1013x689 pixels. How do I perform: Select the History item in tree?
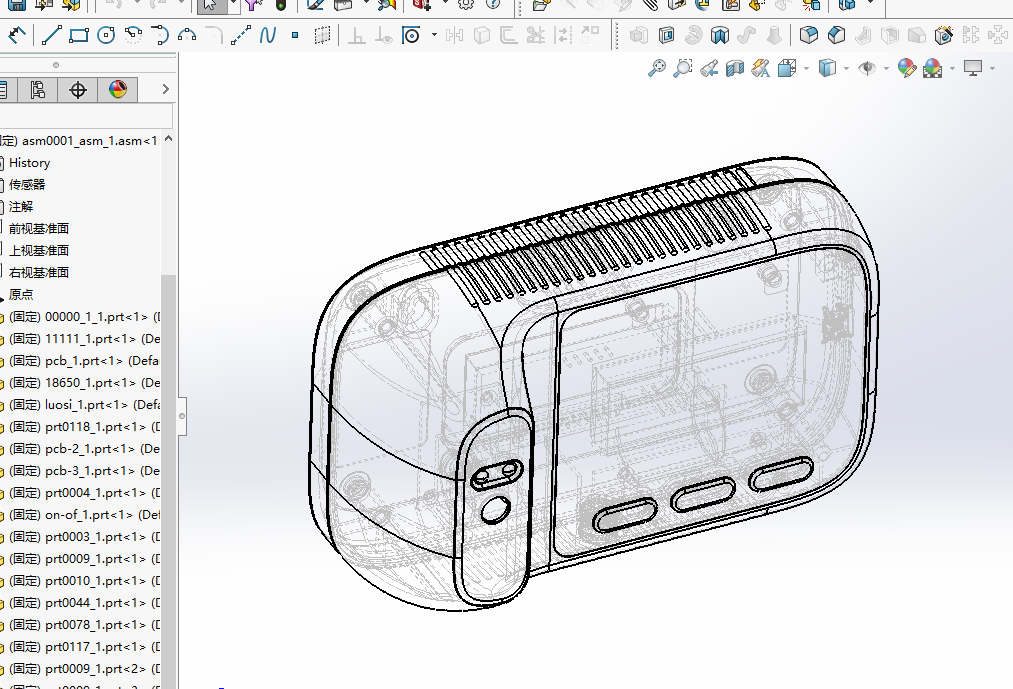point(29,163)
